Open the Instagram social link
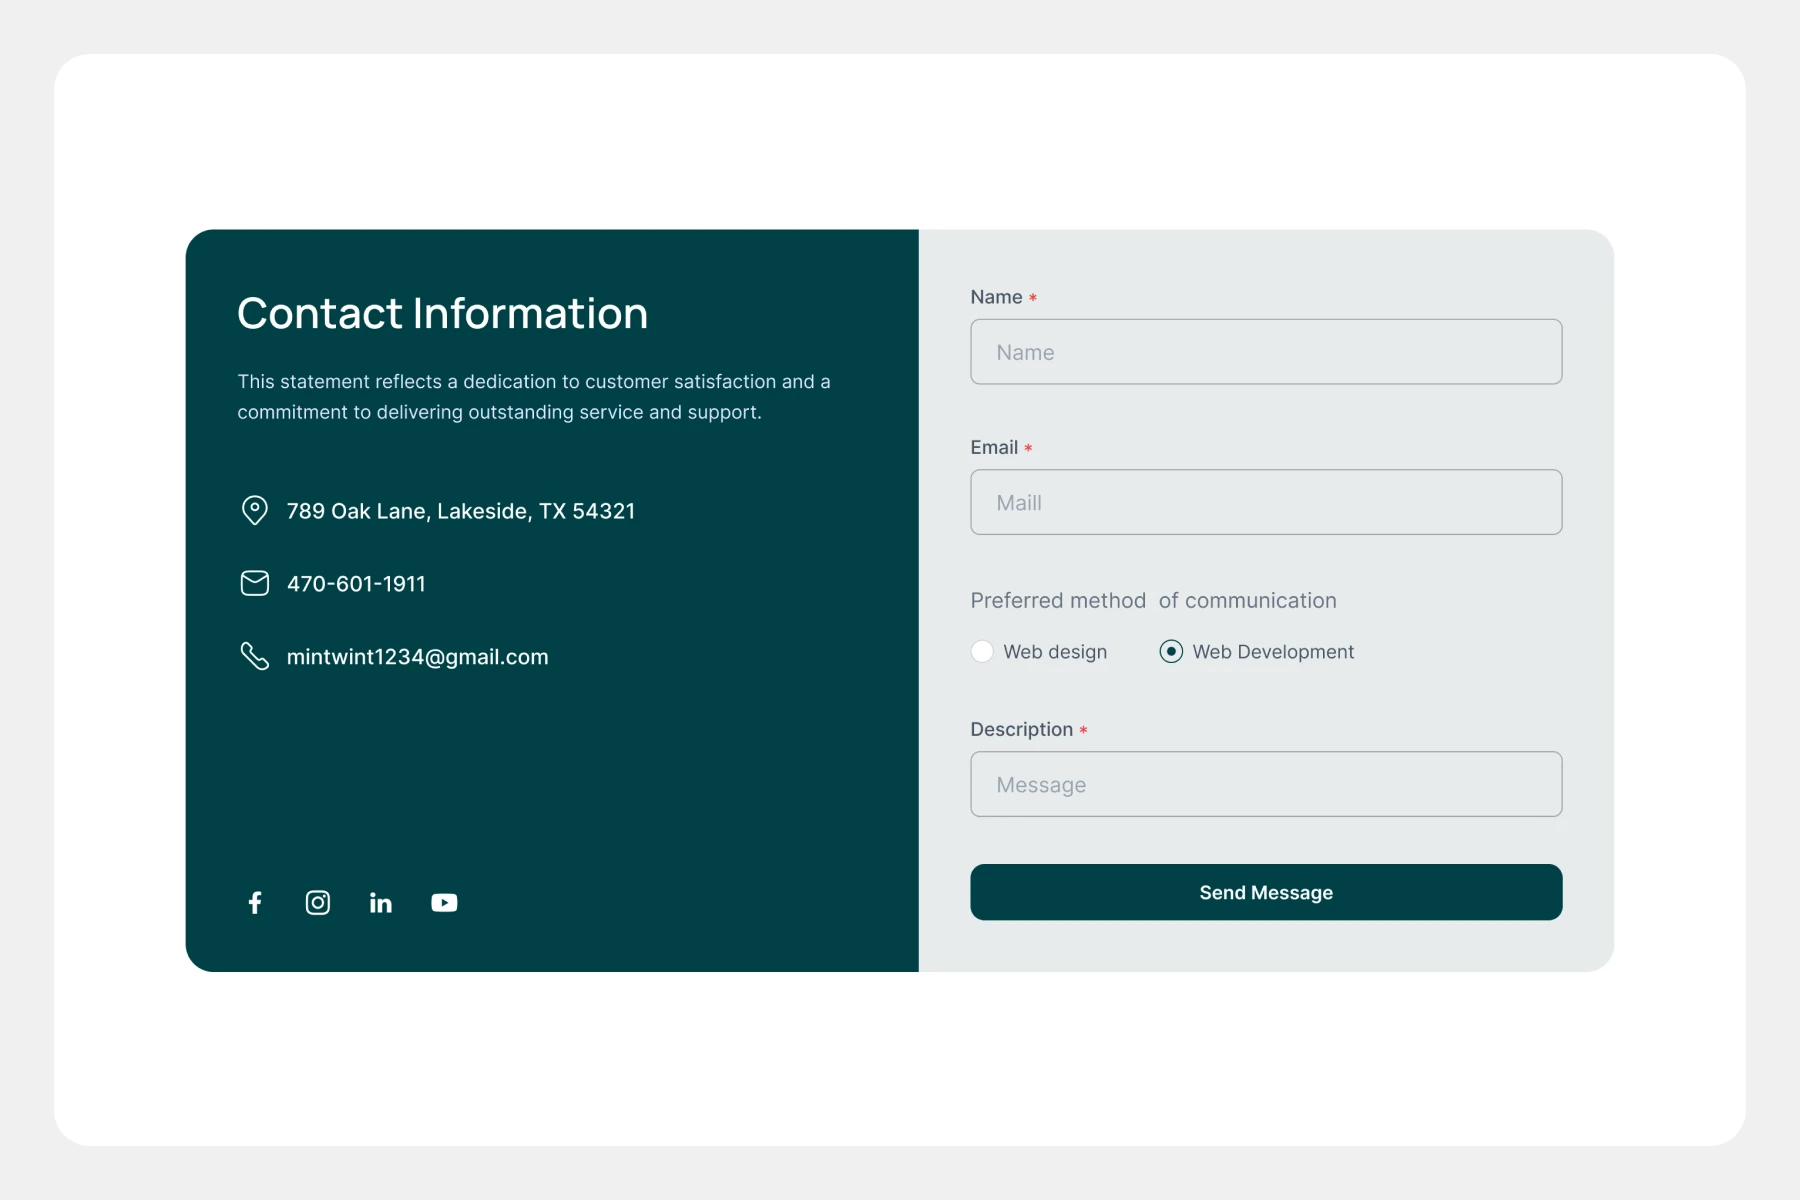1800x1200 pixels. tap(318, 903)
